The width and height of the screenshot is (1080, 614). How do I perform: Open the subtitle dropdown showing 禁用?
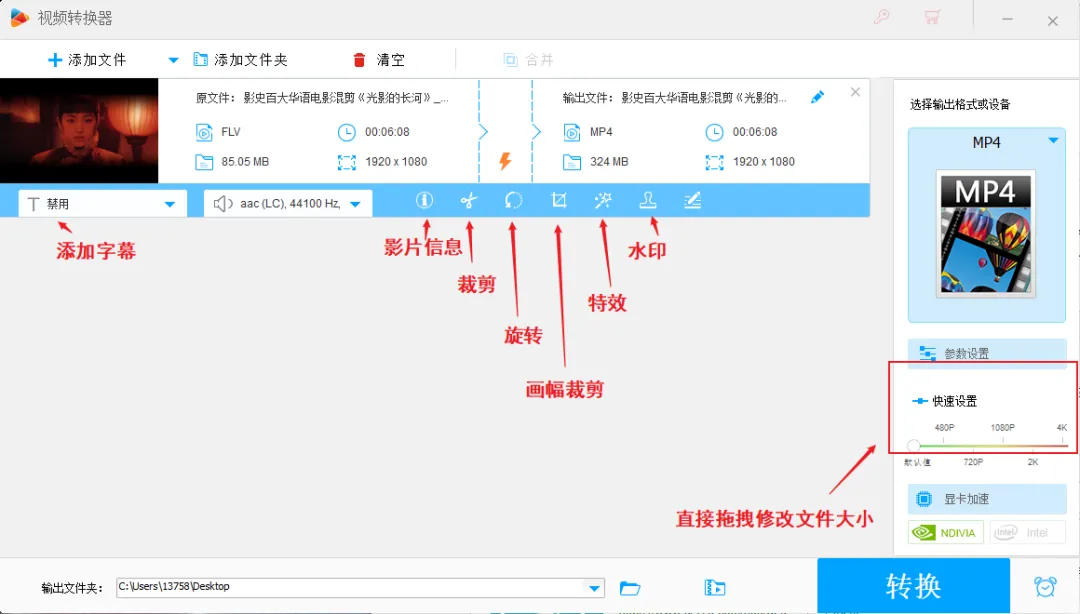[x=102, y=204]
